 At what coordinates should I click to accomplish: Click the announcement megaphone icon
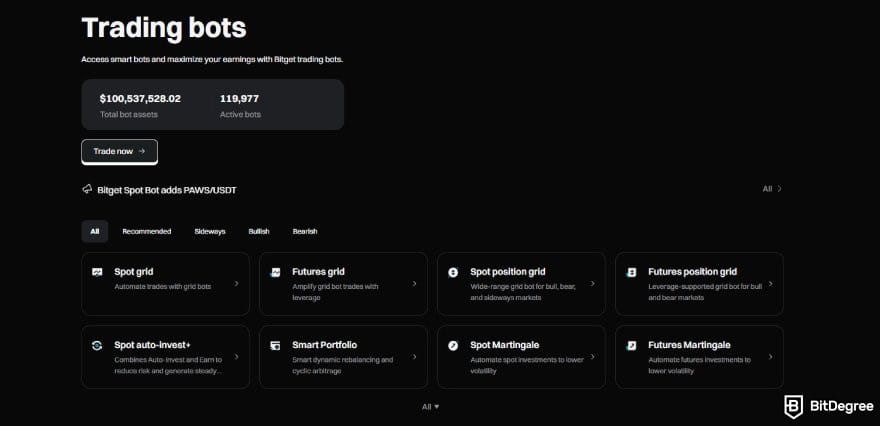point(86,189)
